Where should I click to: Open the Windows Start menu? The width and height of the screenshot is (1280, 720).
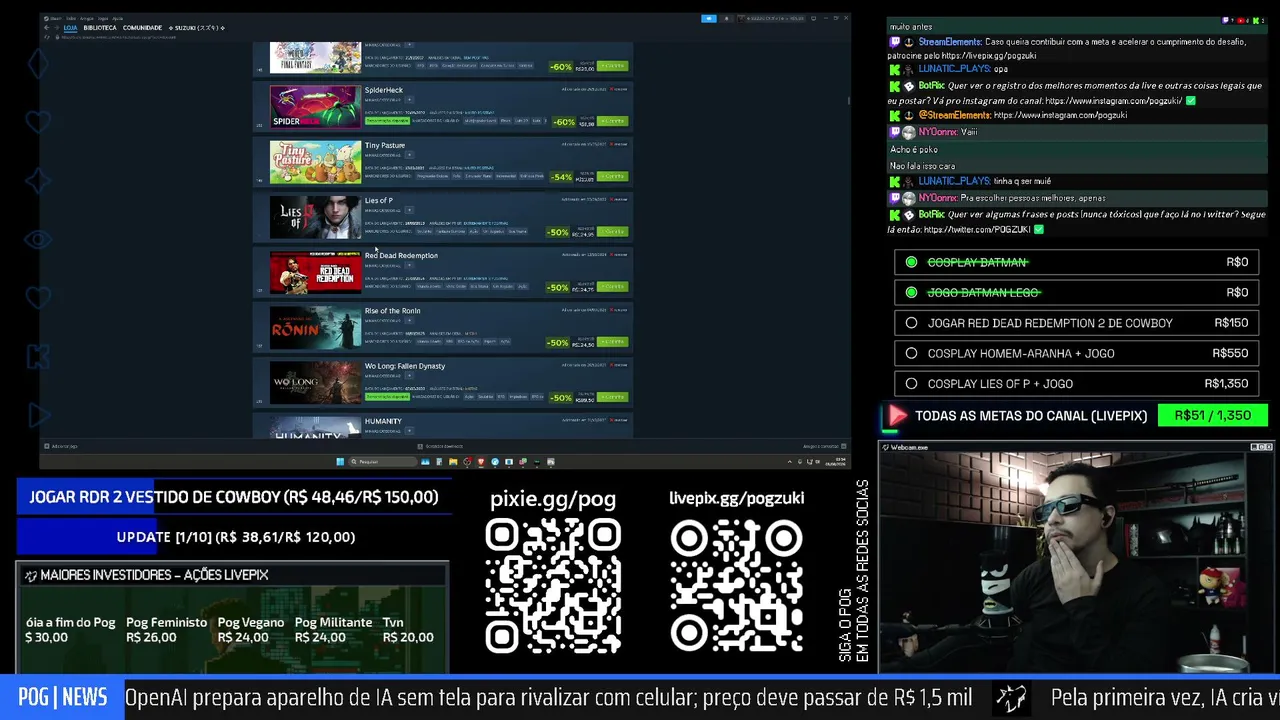pyautogui.click(x=340, y=461)
